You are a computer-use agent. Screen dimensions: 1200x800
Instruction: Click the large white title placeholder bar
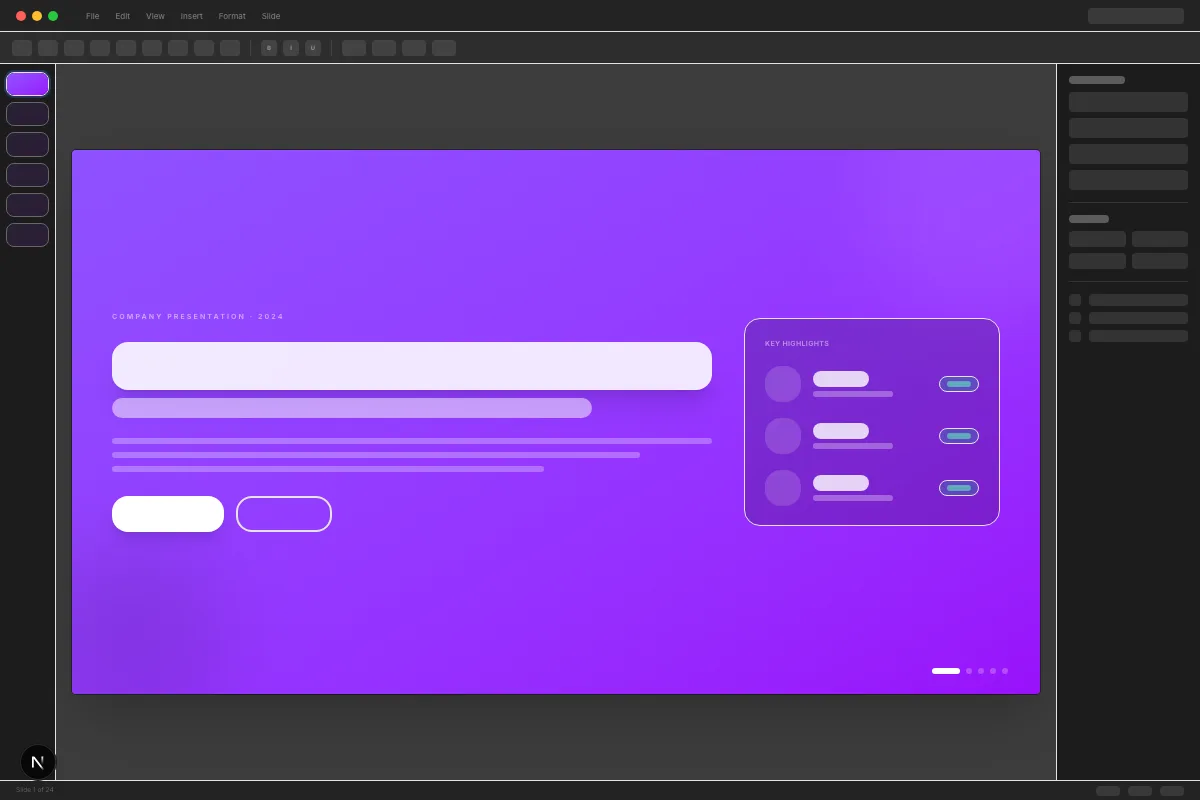click(412, 366)
